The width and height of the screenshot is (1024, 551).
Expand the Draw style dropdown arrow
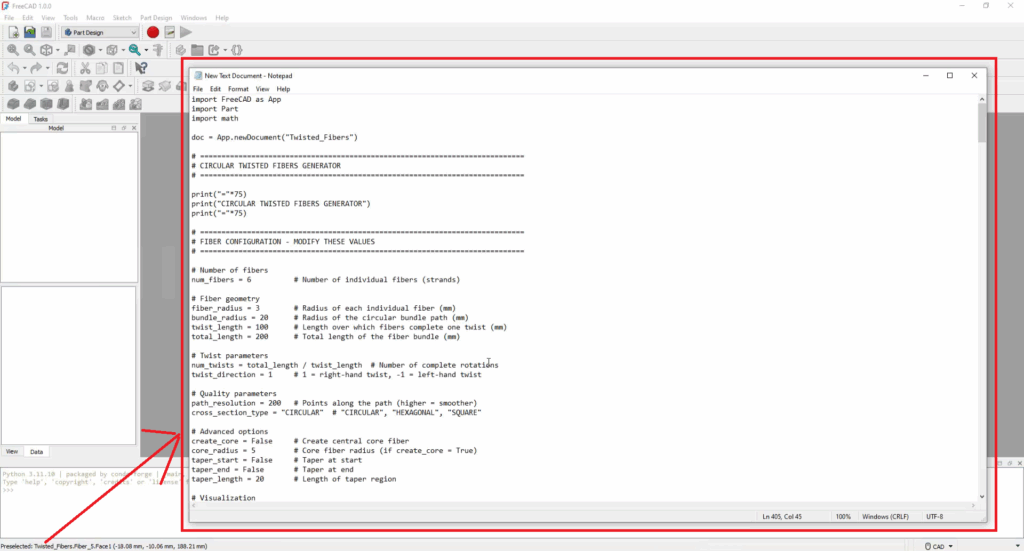coord(100,50)
